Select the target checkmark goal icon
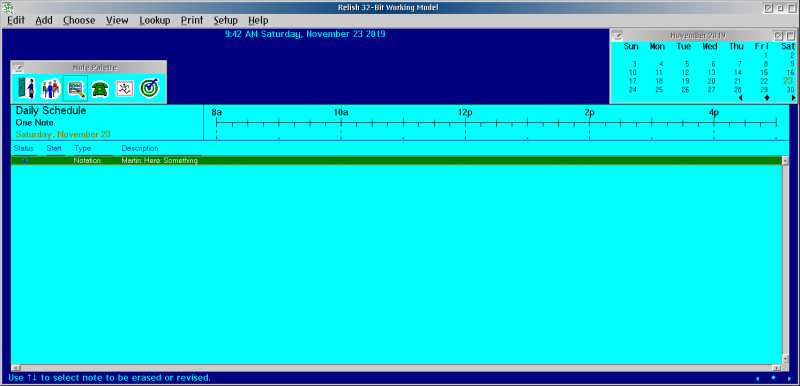 pos(149,88)
